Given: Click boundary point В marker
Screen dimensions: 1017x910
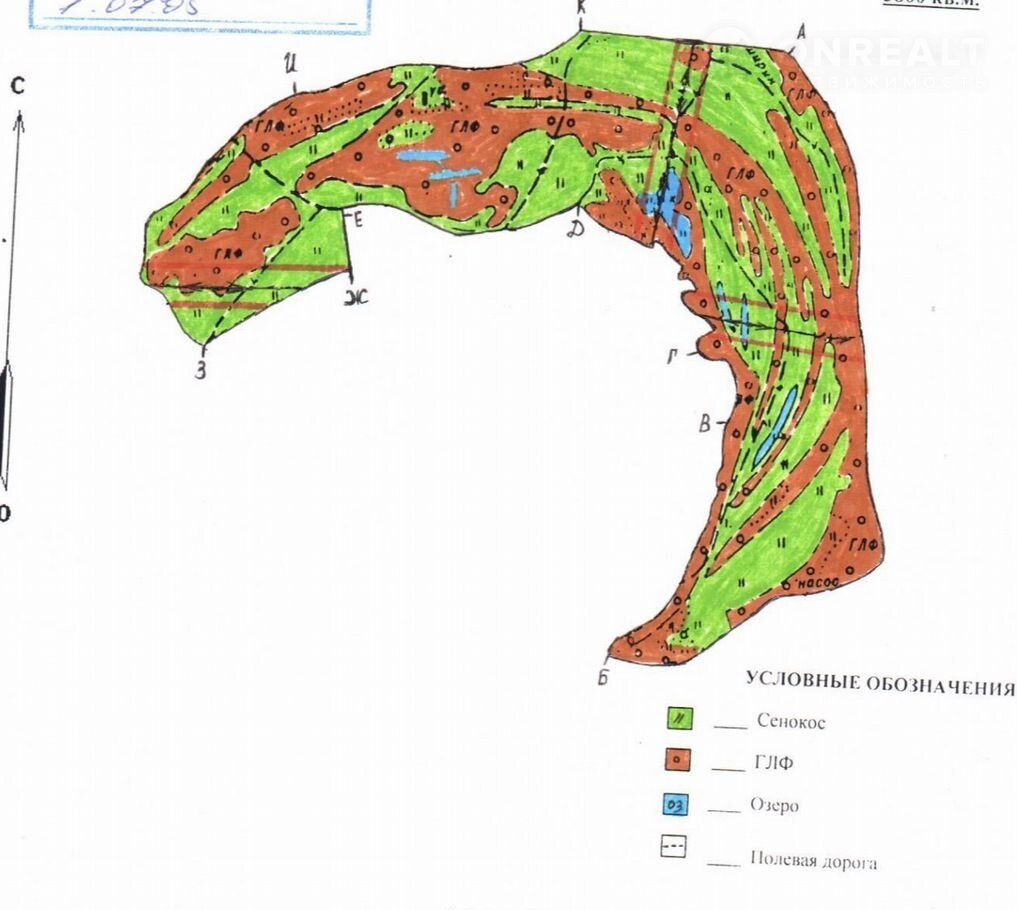Looking at the screenshot, I should [x=704, y=423].
